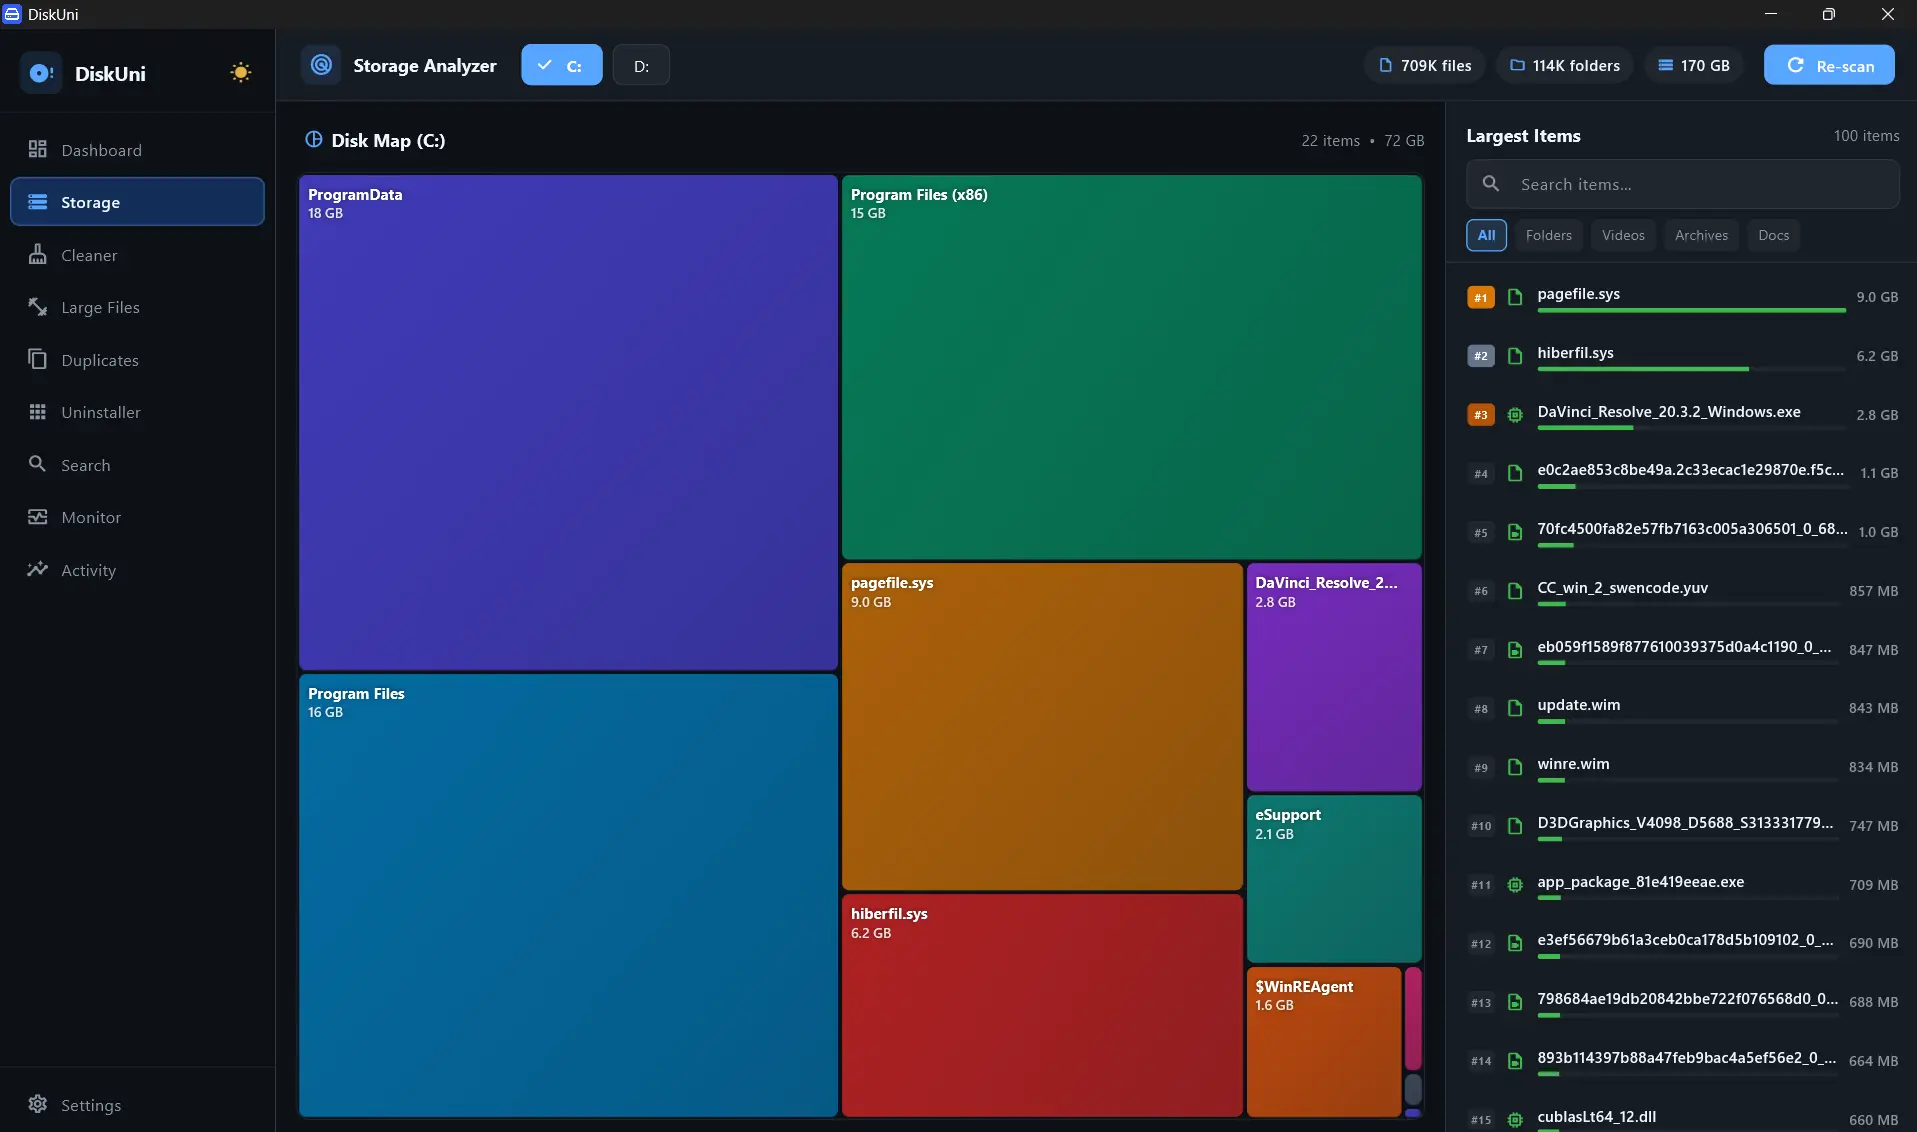
Task: Select the Storage sidebar item
Action: tap(137, 202)
